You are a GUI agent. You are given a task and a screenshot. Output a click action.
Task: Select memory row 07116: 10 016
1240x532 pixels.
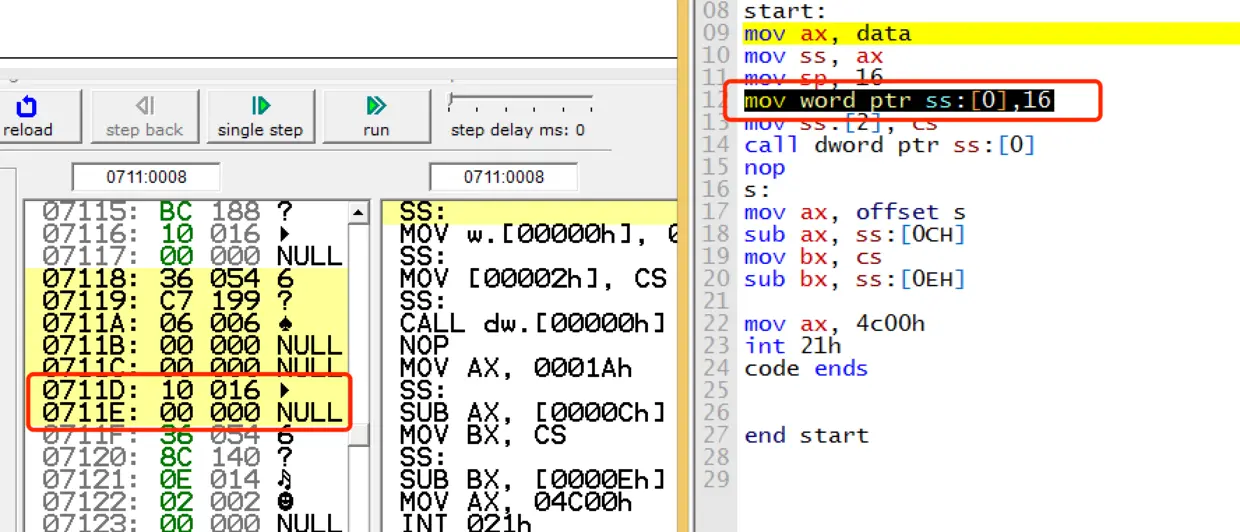point(185,234)
